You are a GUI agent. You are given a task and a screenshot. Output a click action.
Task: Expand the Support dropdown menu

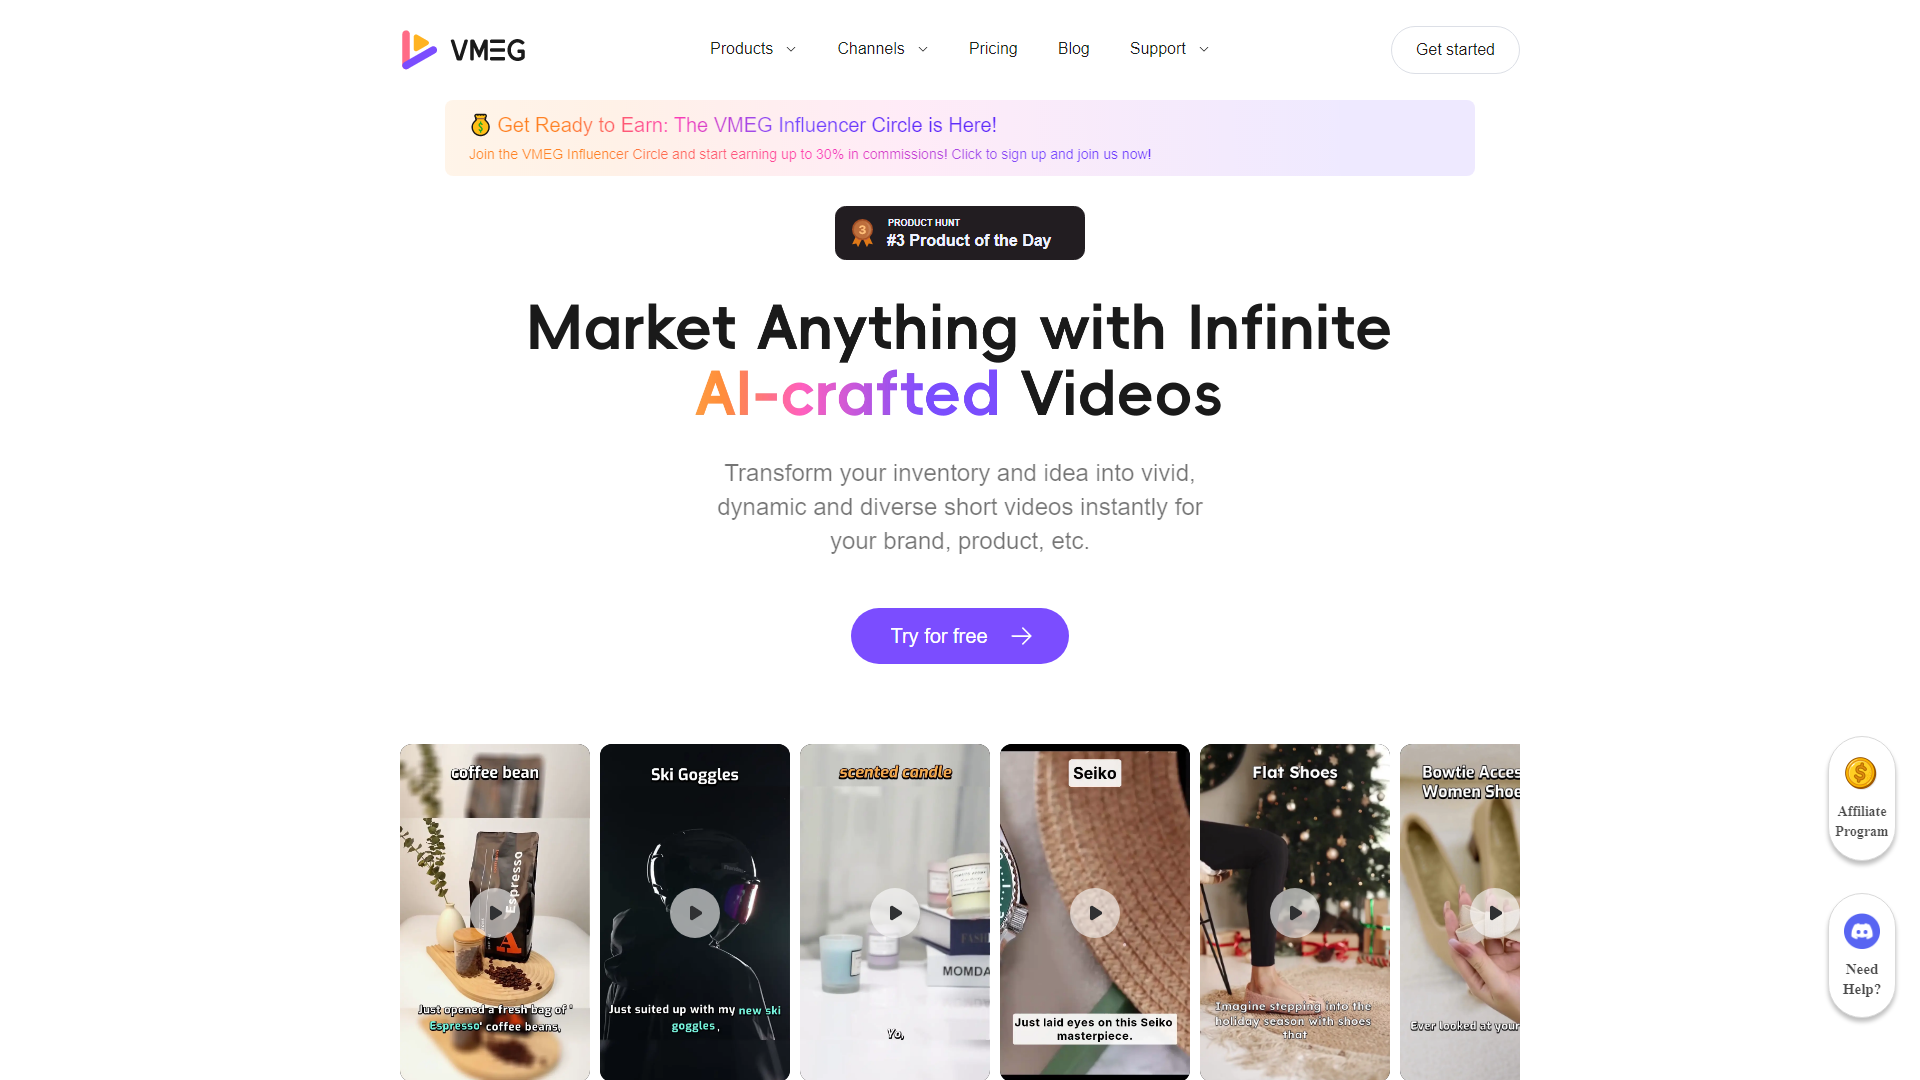[1168, 49]
